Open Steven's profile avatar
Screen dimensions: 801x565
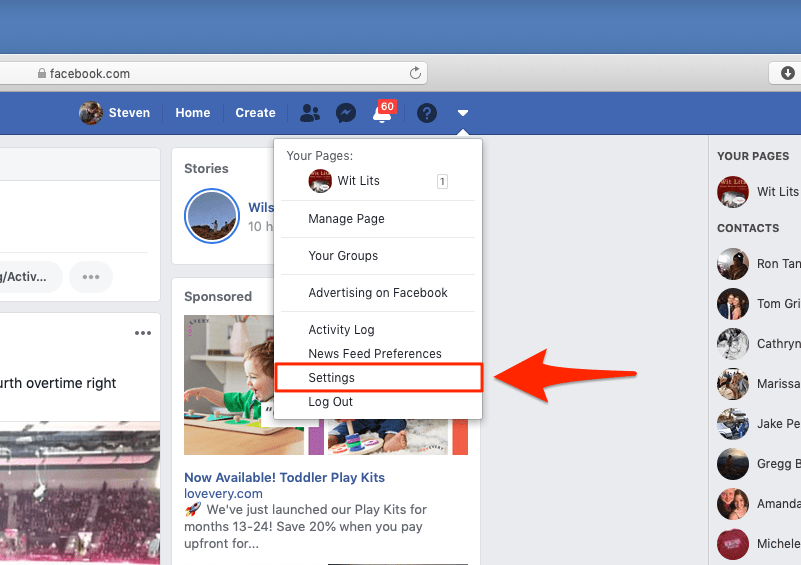pyautogui.click(x=91, y=113)
